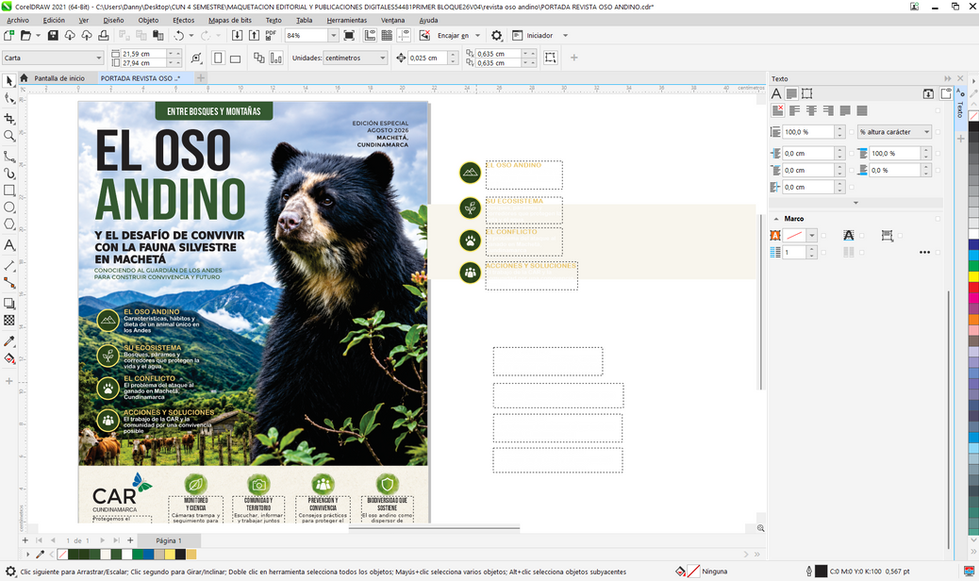Click the Iniciador launcher button
The image size is (979, 581).
(x=533, y=36)
